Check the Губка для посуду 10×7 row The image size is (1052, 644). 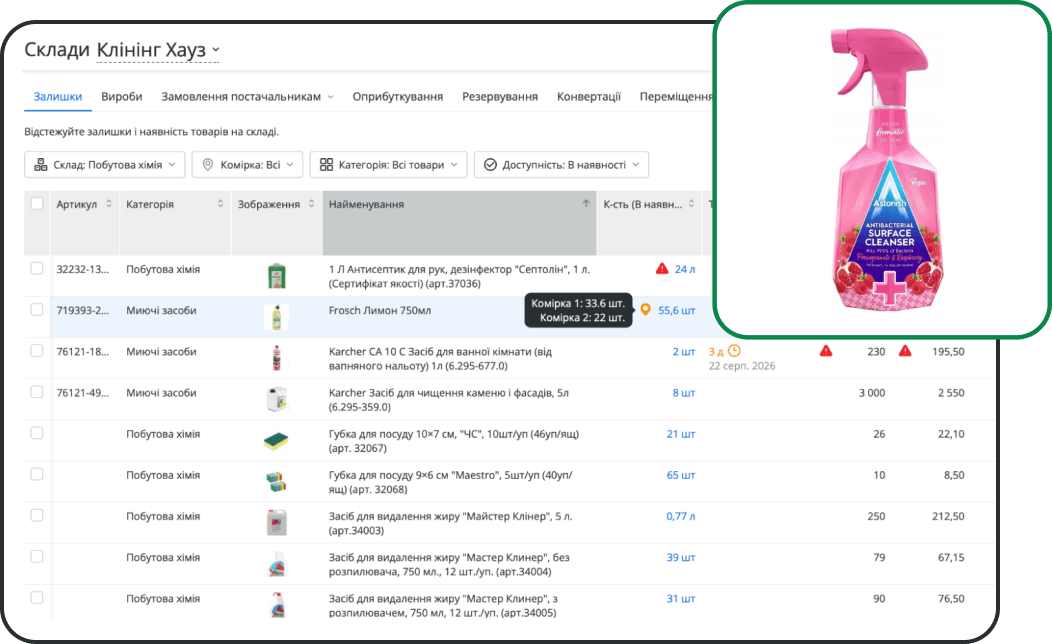pyautogui.click(x=37, y=433)
